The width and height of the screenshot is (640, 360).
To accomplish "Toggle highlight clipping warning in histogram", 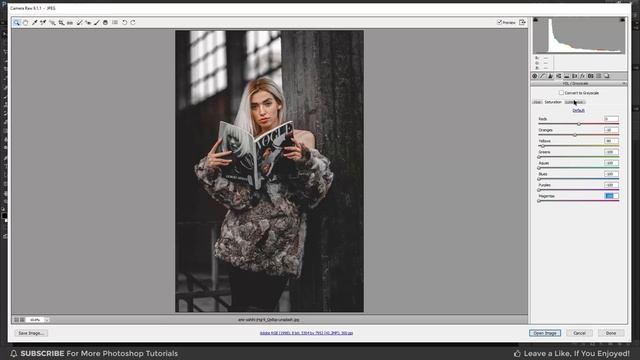I will (x=622, y=20).
